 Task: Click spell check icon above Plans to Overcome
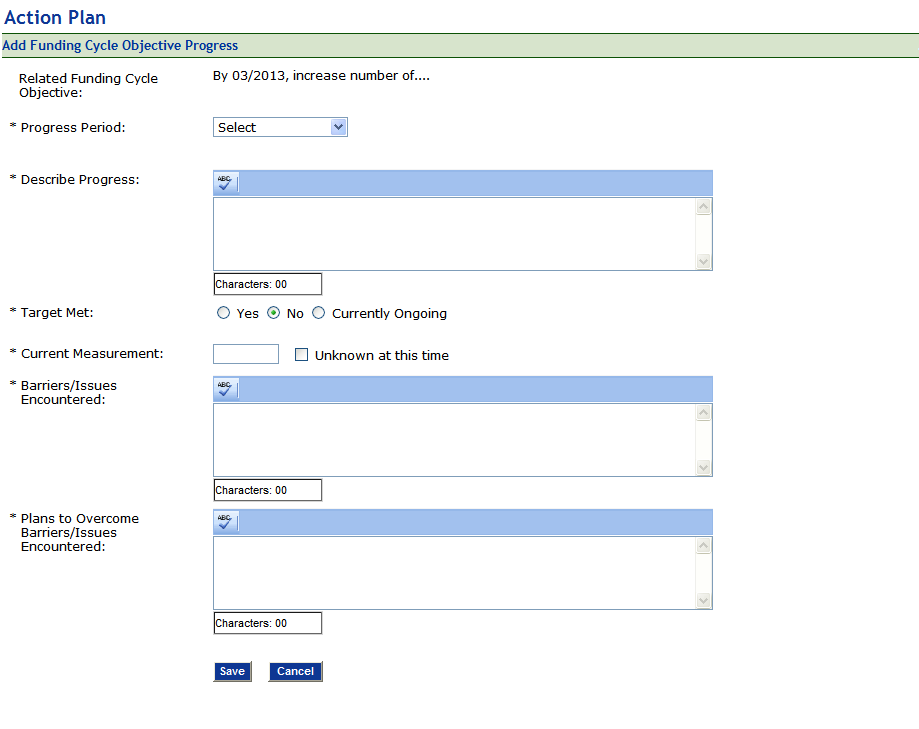(226, 522)
